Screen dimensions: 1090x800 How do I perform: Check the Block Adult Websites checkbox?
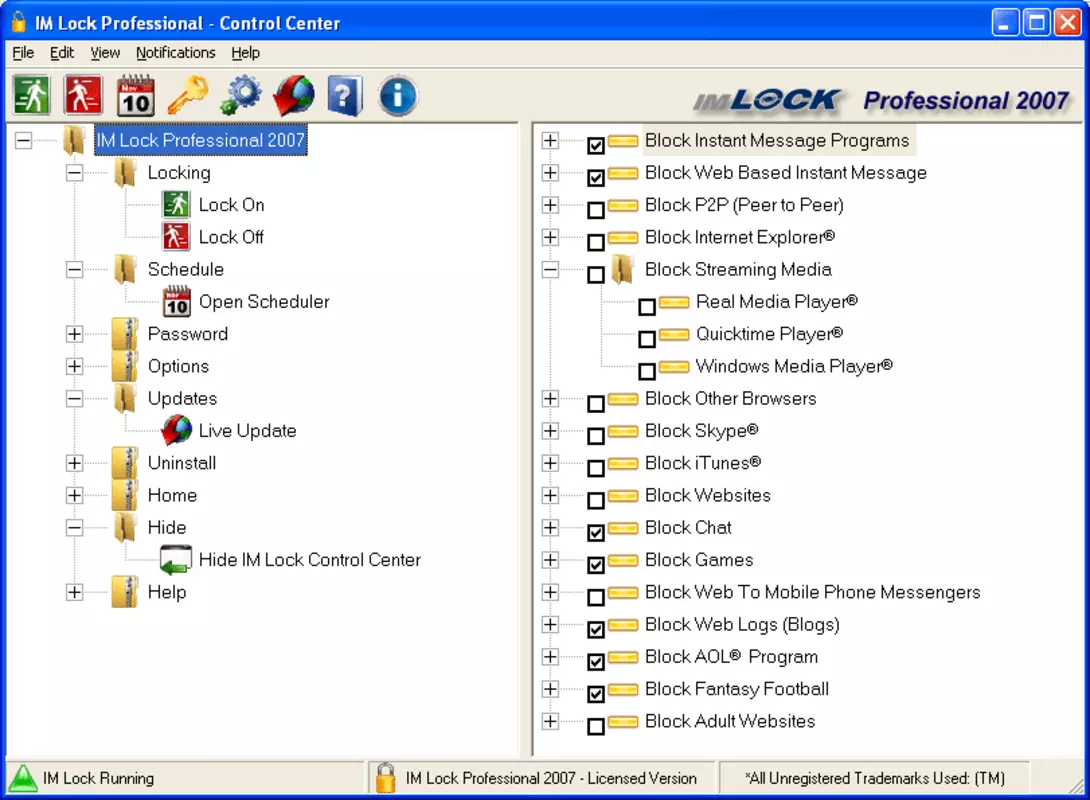(x=596, y=726)
